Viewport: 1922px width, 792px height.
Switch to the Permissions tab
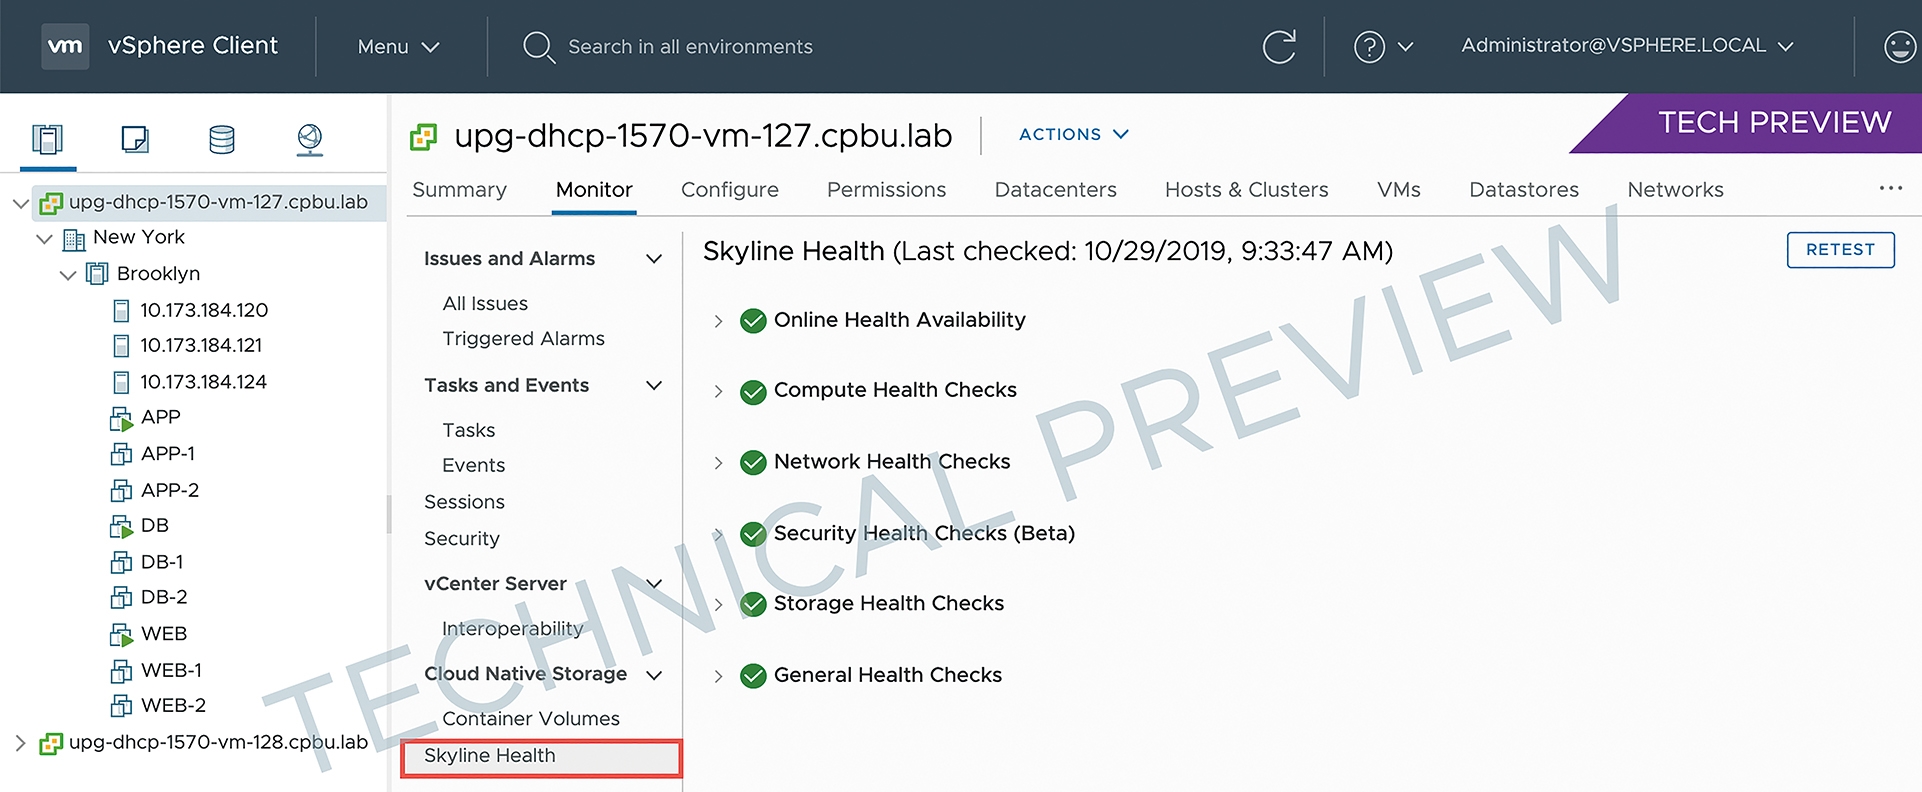pyautogui.click(x=886, y=190)
